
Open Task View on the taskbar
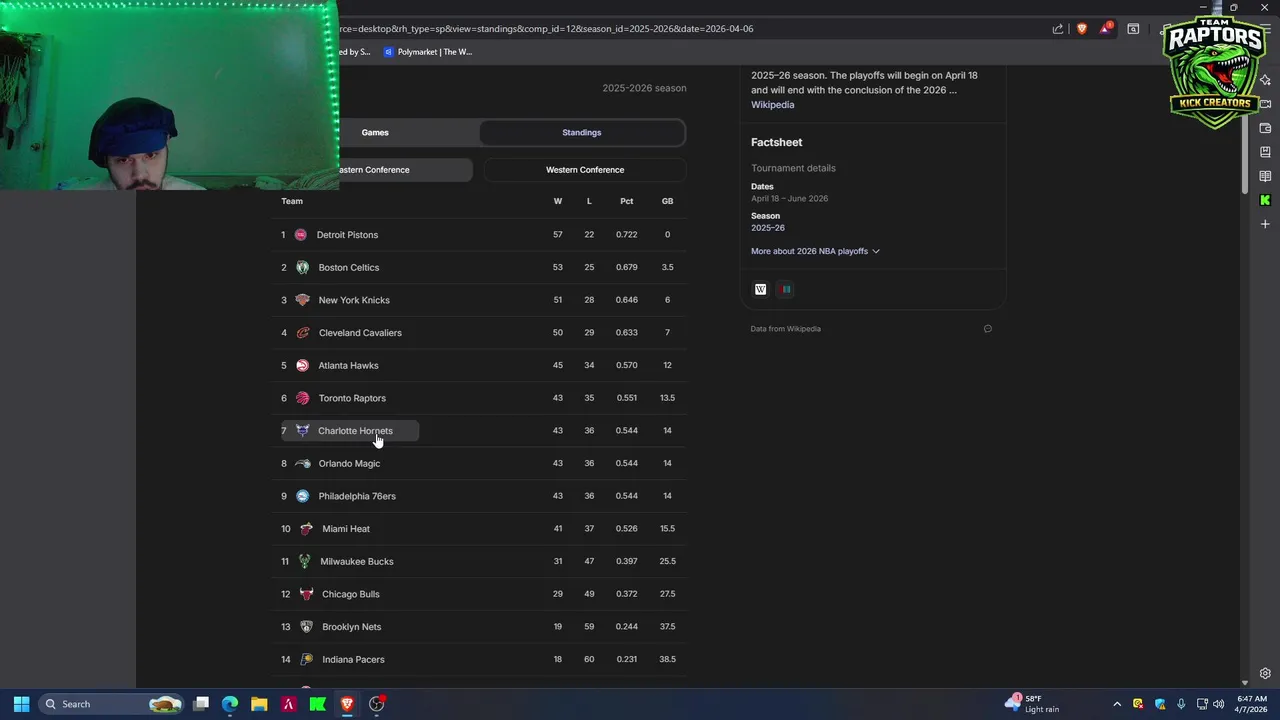tap(201, 704)
